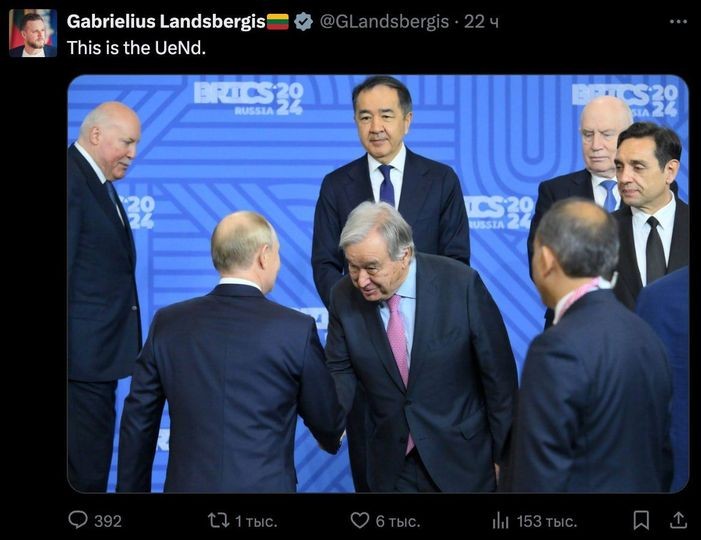Open the reply comment icon

click(78, 520)
